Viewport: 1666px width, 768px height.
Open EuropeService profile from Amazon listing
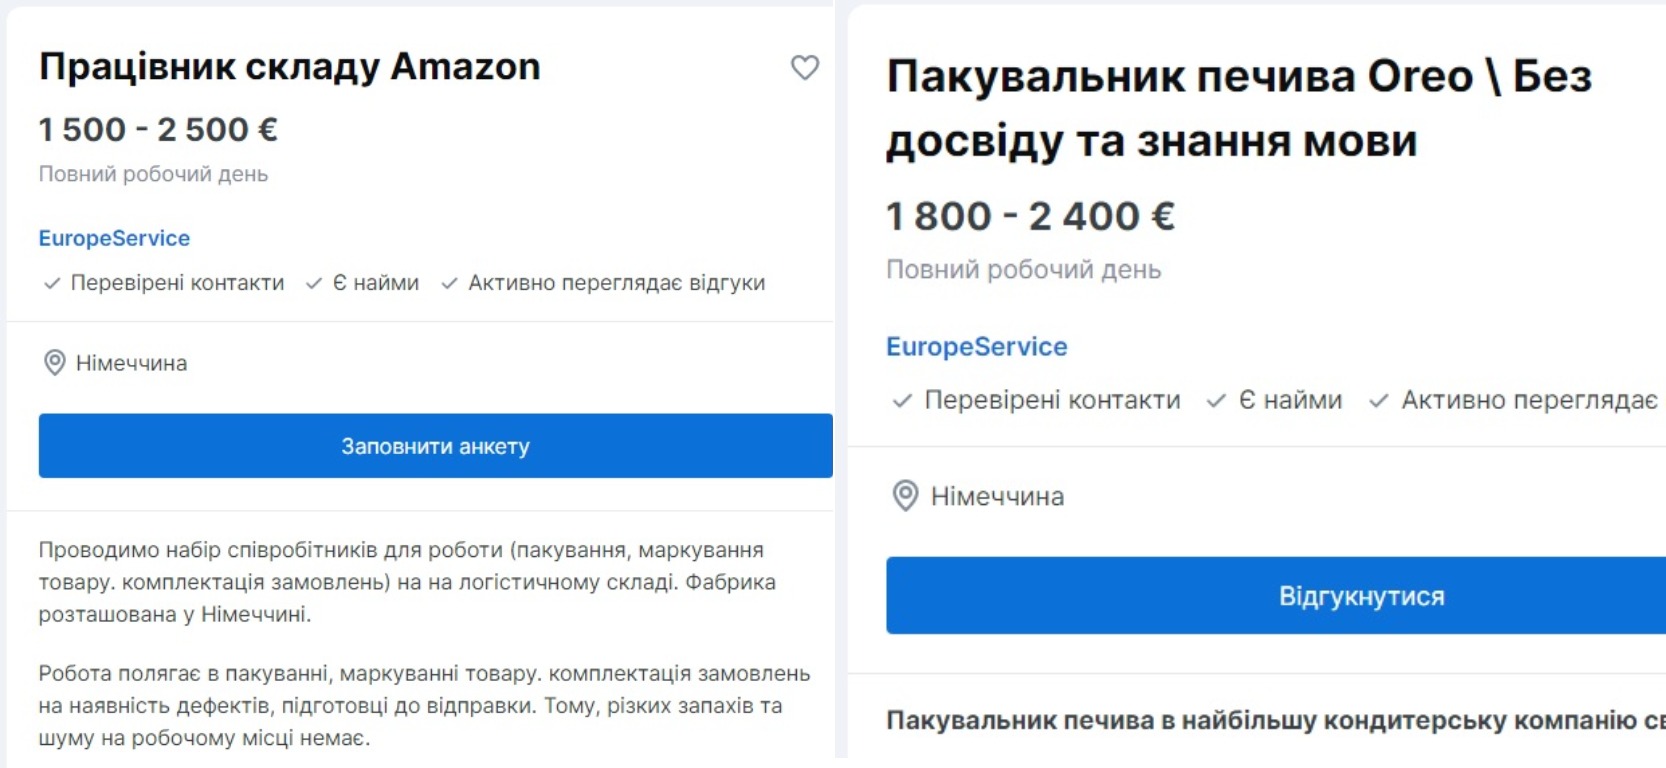pyautogui.click(x=113, y=238)
